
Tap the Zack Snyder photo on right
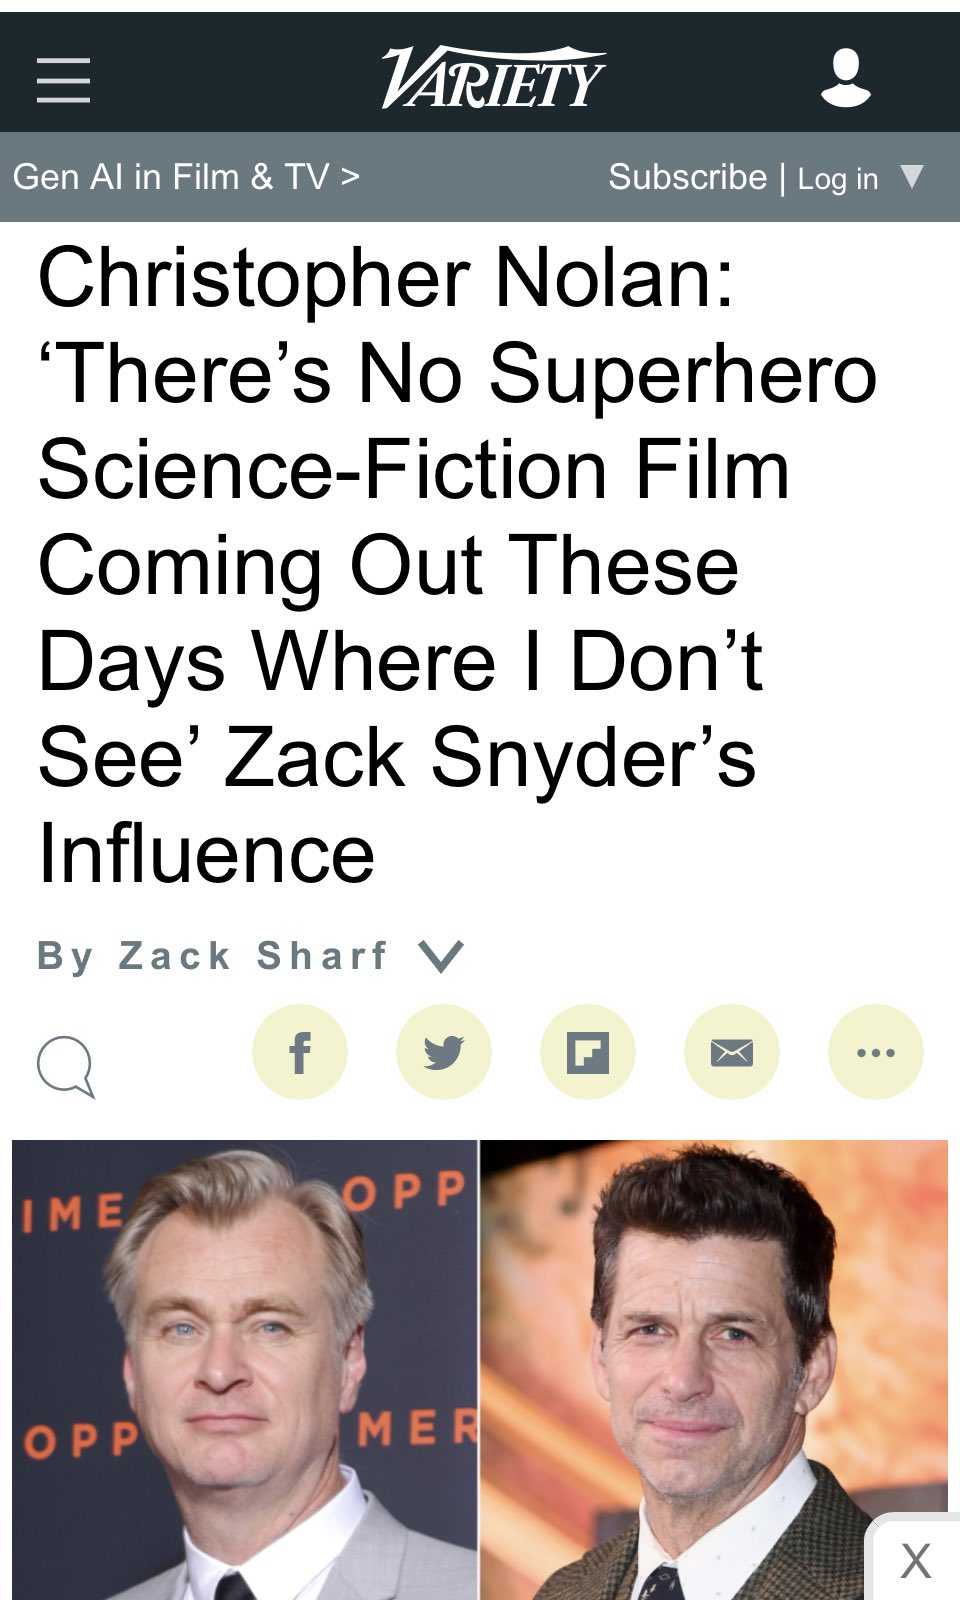(714, 1370)
